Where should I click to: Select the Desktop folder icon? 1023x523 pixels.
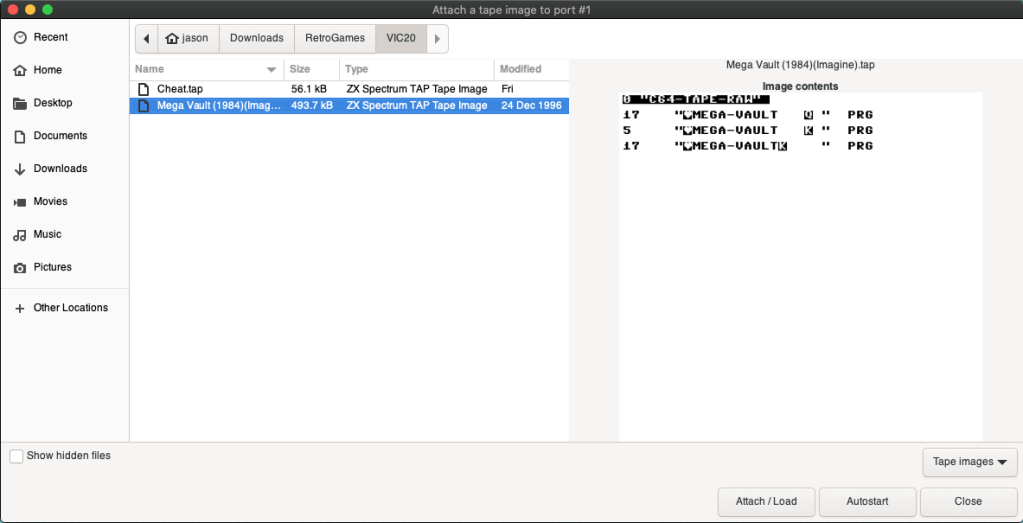[19, 103]
